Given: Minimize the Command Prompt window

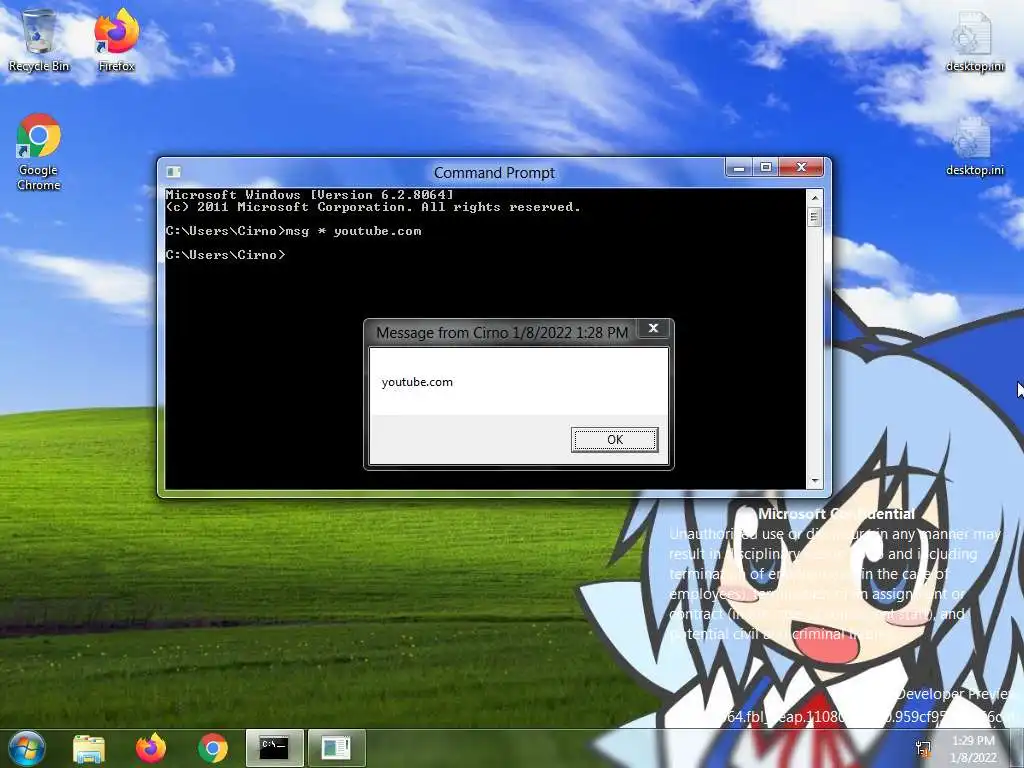Looking at the screenshot, I should [x=739, y=168].
